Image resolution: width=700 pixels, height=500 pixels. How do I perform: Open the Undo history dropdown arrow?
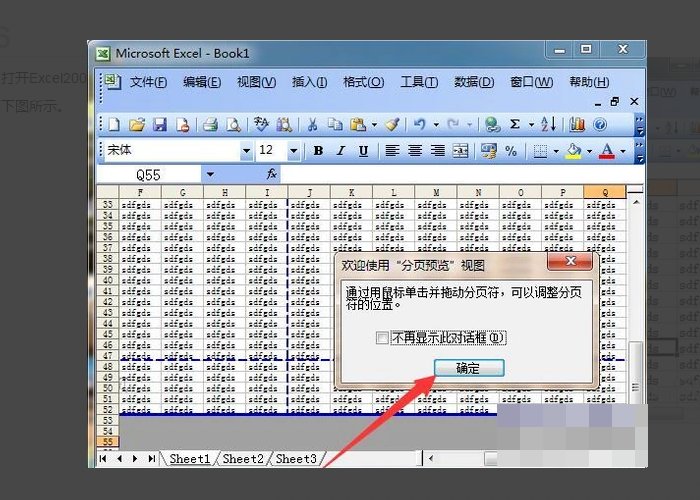tap(436, 125)
